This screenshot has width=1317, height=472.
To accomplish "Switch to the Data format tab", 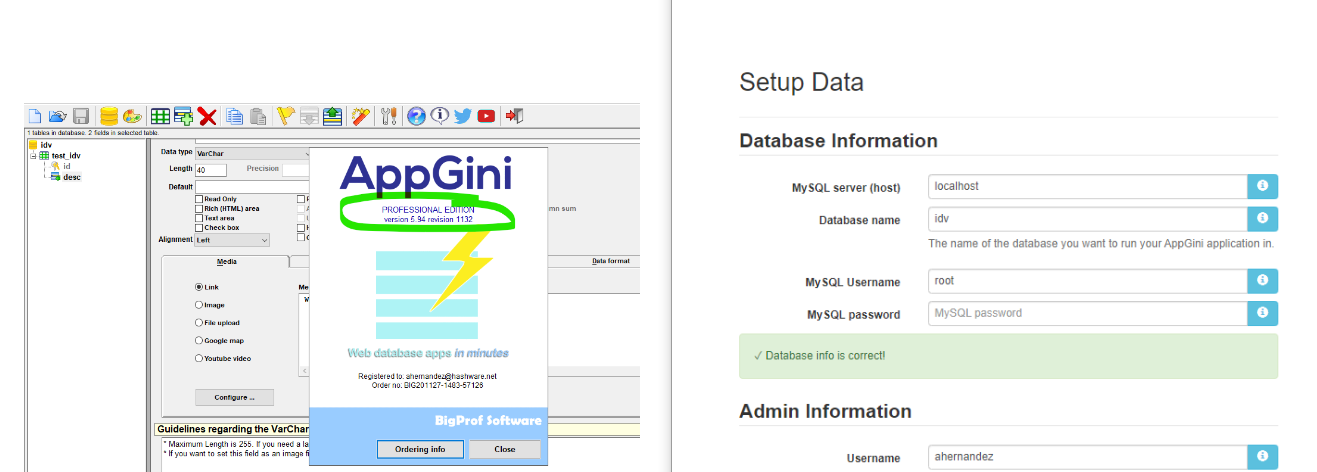I will click(609, 261).
